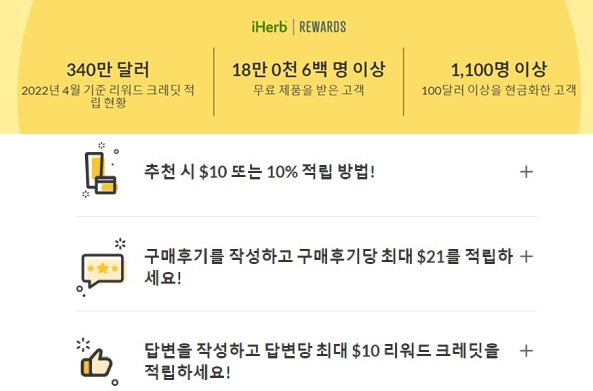Click the 2022년 4월 기준 리워드 크레딧 caption

pyautogui.click(x=108, y=96)
